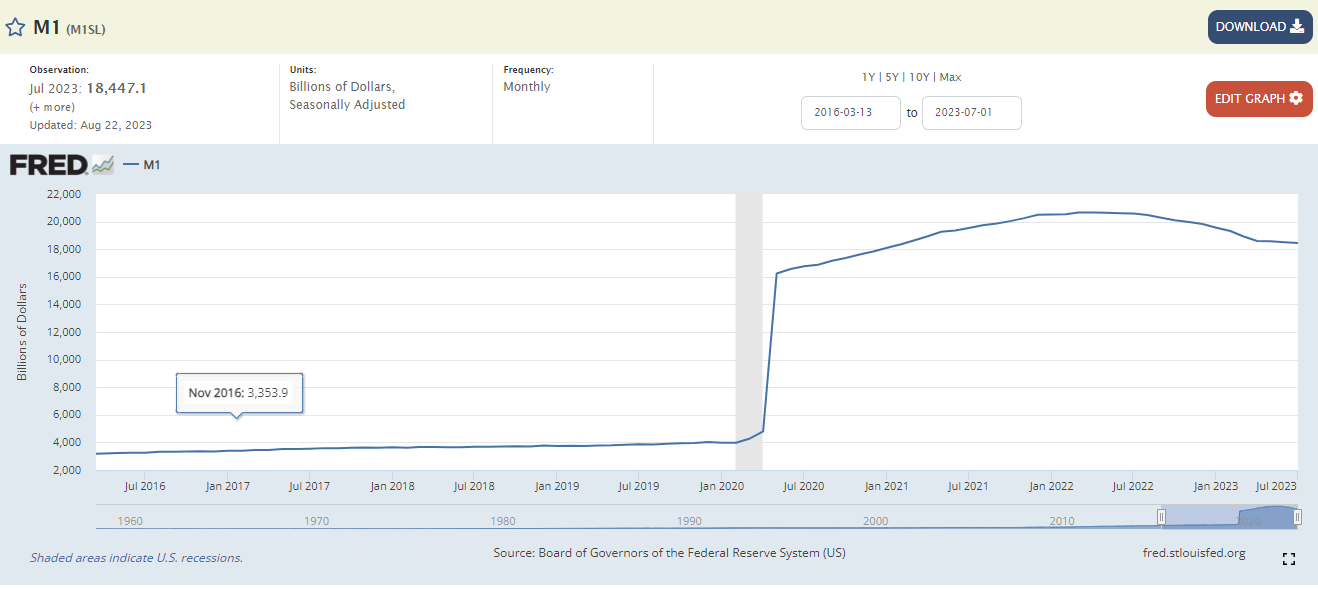Screen dimensions: 1318x589
Task: Select the 1Y date range
Action: pyautogui.click(x=868, y=77)
